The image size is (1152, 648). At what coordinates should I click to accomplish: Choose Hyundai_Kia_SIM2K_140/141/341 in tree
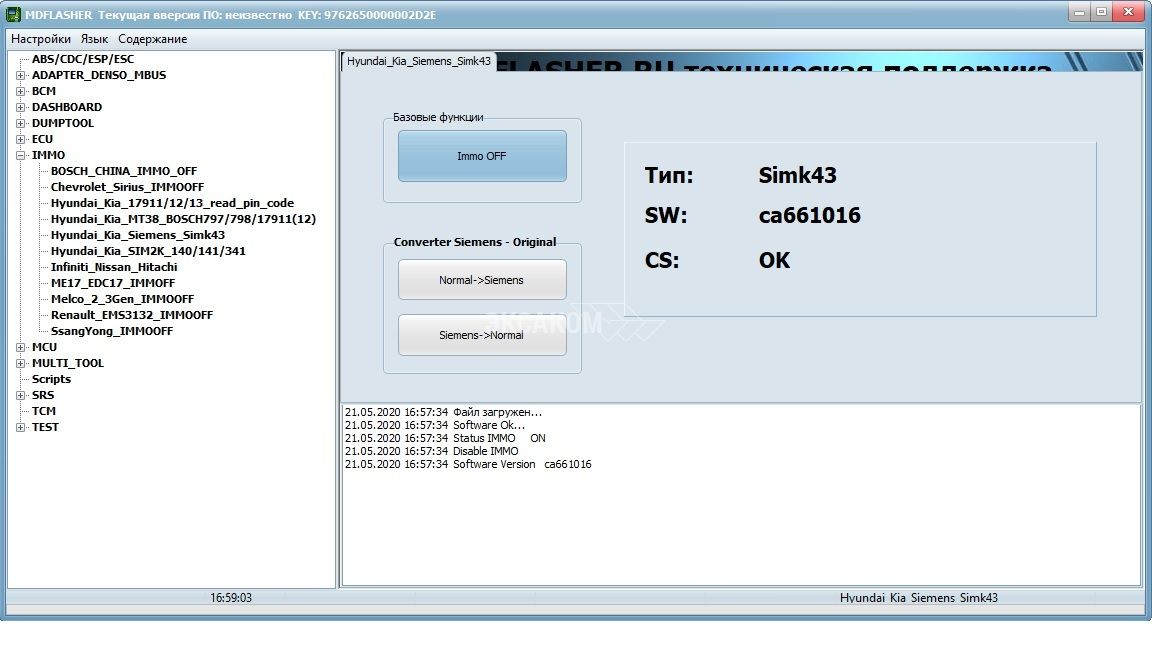[x=148, y=251]
